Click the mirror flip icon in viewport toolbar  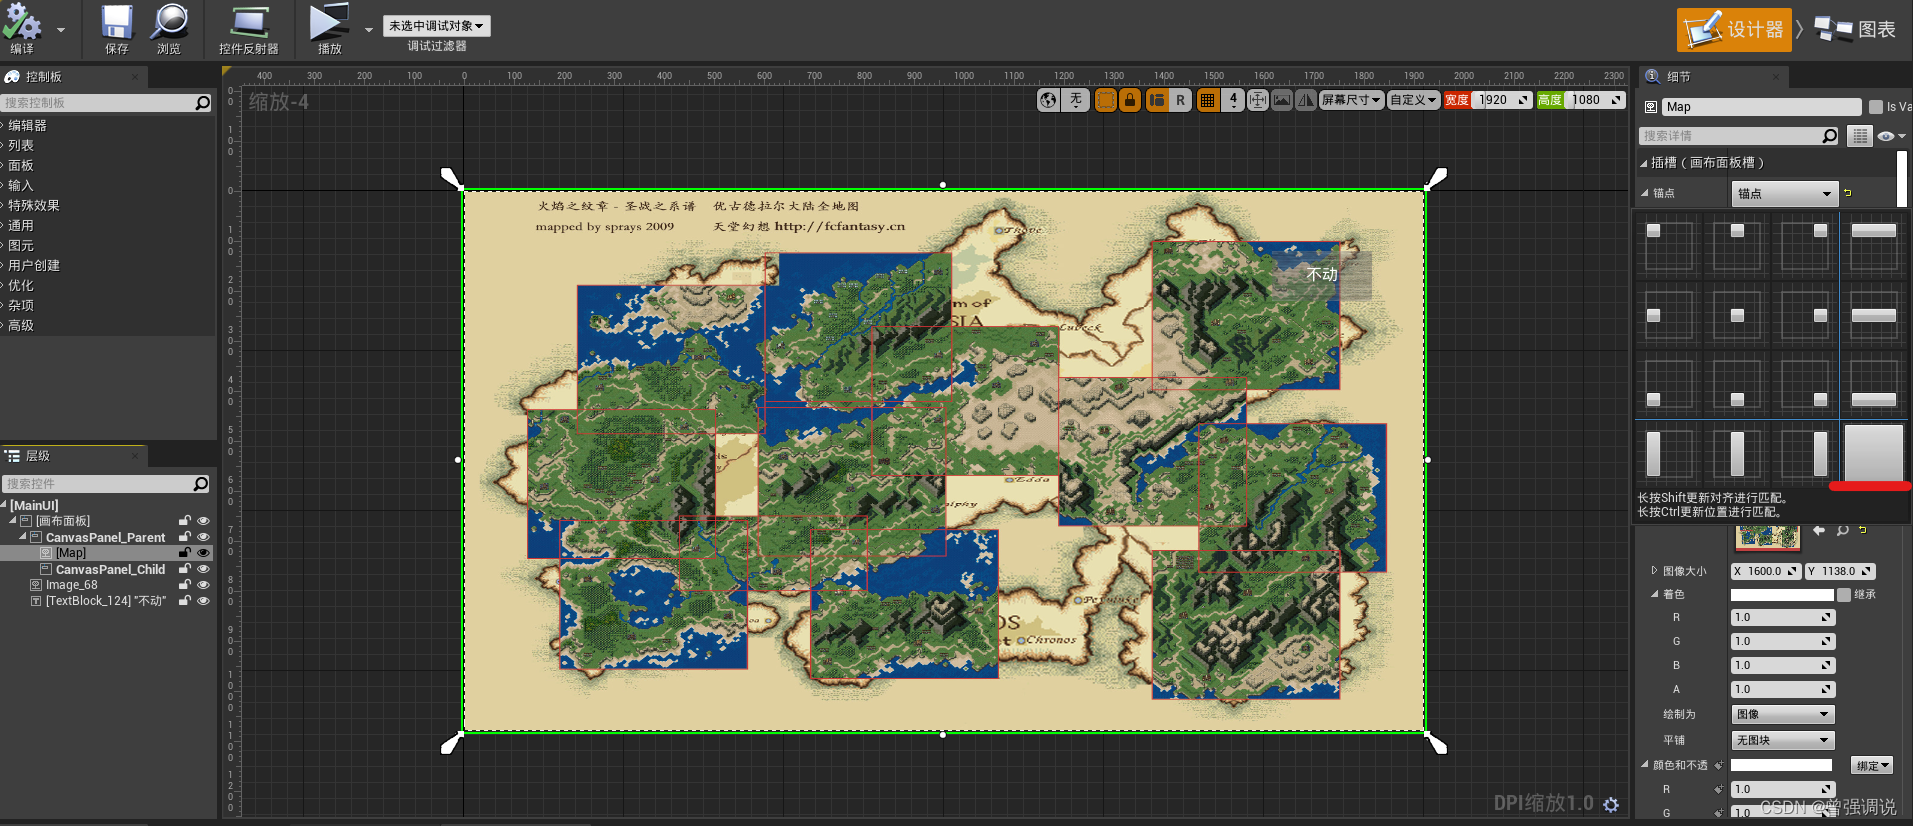(x=1306, y=100)
